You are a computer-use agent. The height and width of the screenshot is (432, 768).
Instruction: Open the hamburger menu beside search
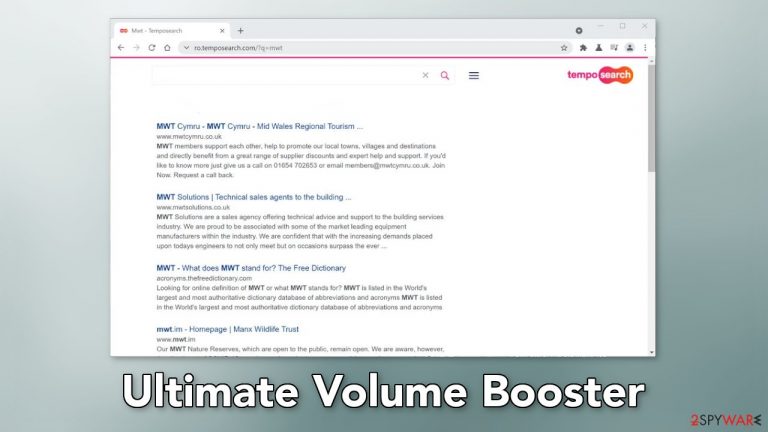pyautogui.click(x=474, y=75)
